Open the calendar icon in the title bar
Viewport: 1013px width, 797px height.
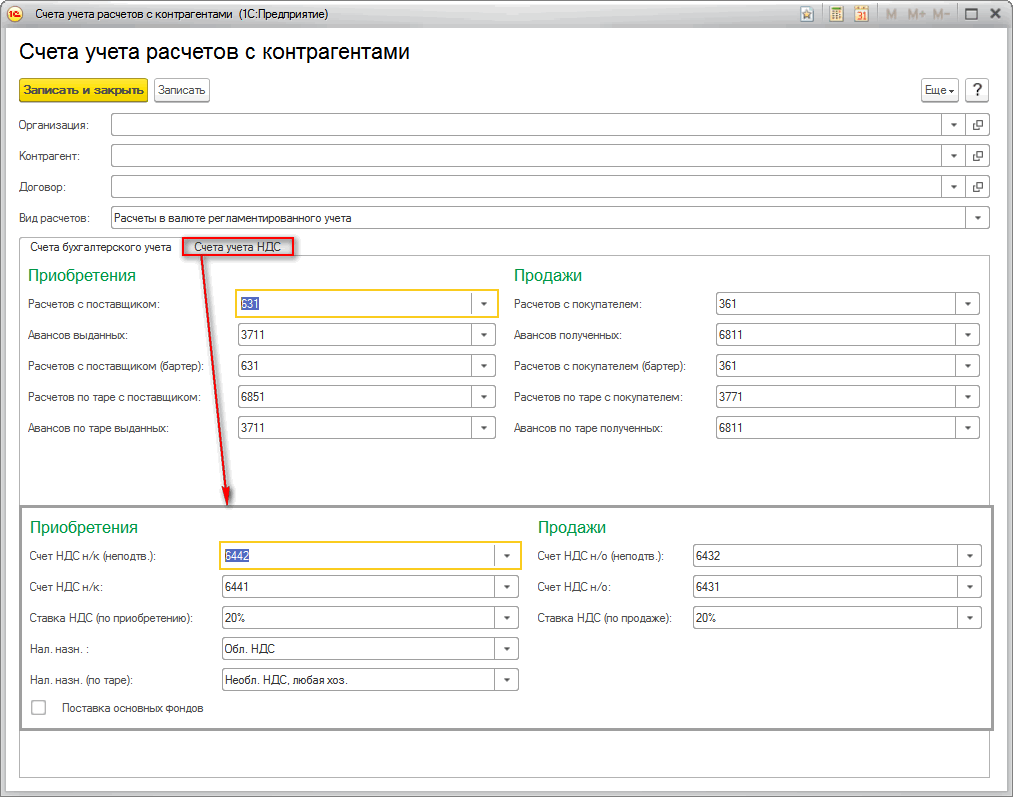pos(861,14)
